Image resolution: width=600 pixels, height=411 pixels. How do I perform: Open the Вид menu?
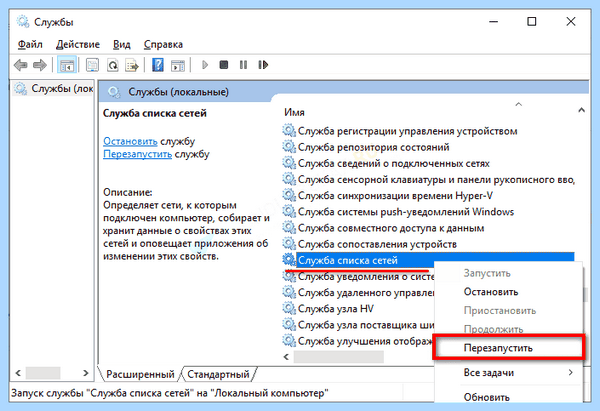(122, 44)
